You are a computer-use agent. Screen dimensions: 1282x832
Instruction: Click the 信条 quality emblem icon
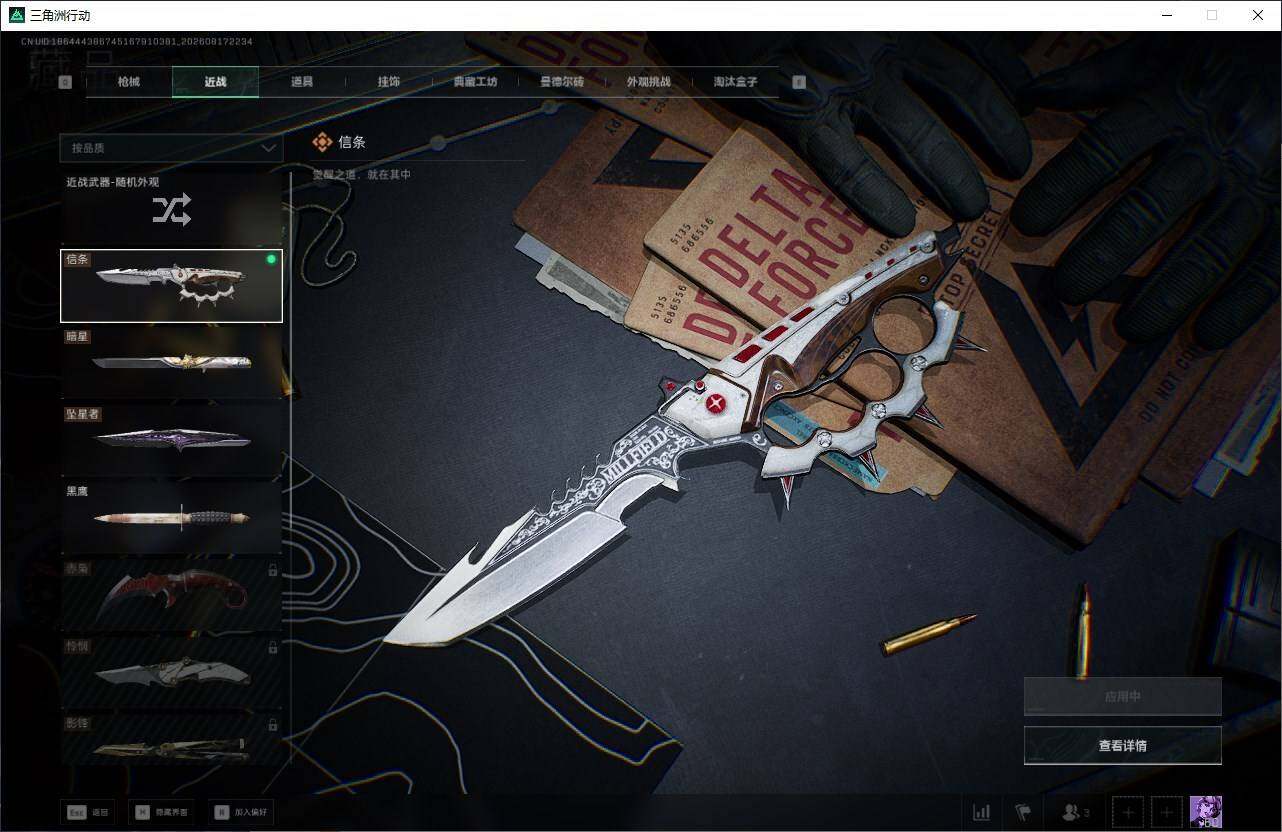coord(322,142)
